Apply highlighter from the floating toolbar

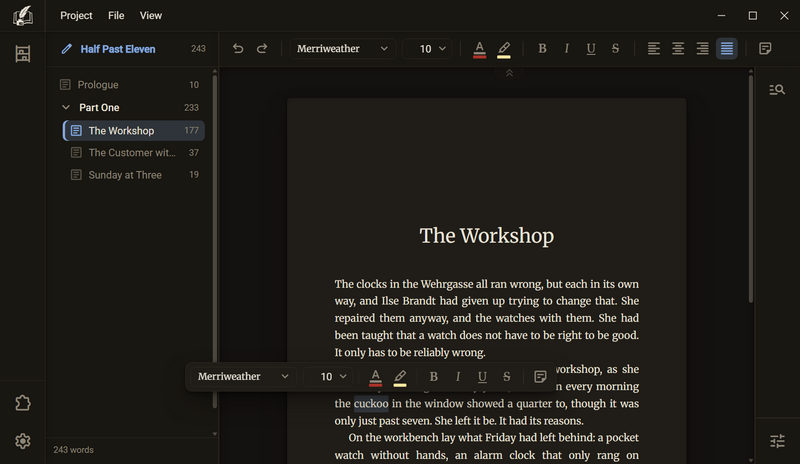400,377
